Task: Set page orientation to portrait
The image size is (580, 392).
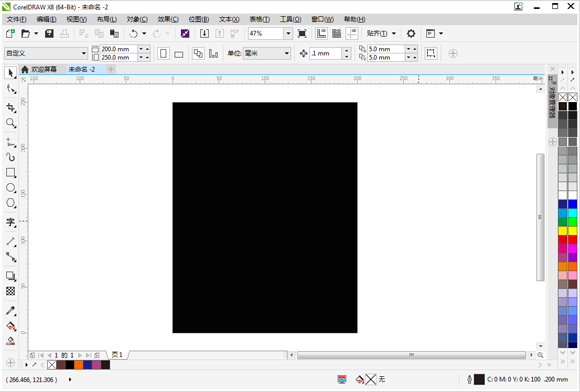Action: pyautogui.click(x=163, y=54)
